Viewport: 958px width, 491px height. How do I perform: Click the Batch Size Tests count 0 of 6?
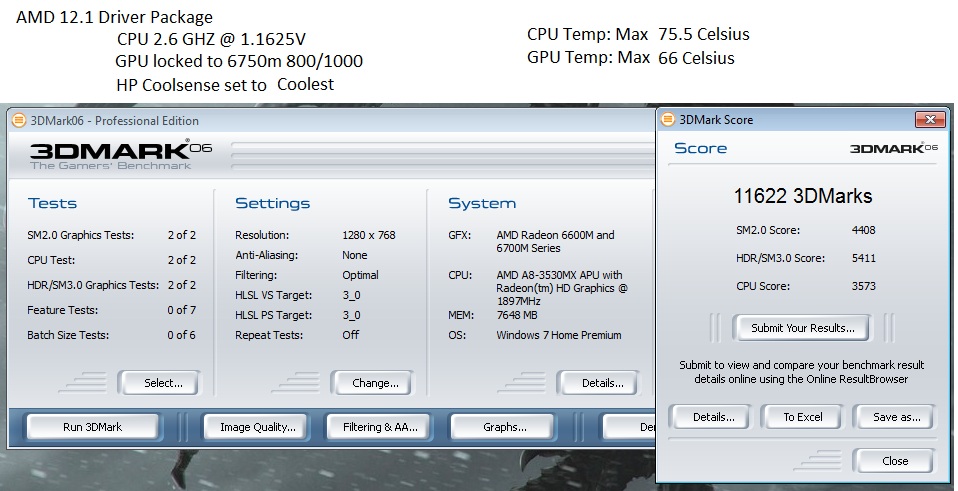(x=181, y=335)
